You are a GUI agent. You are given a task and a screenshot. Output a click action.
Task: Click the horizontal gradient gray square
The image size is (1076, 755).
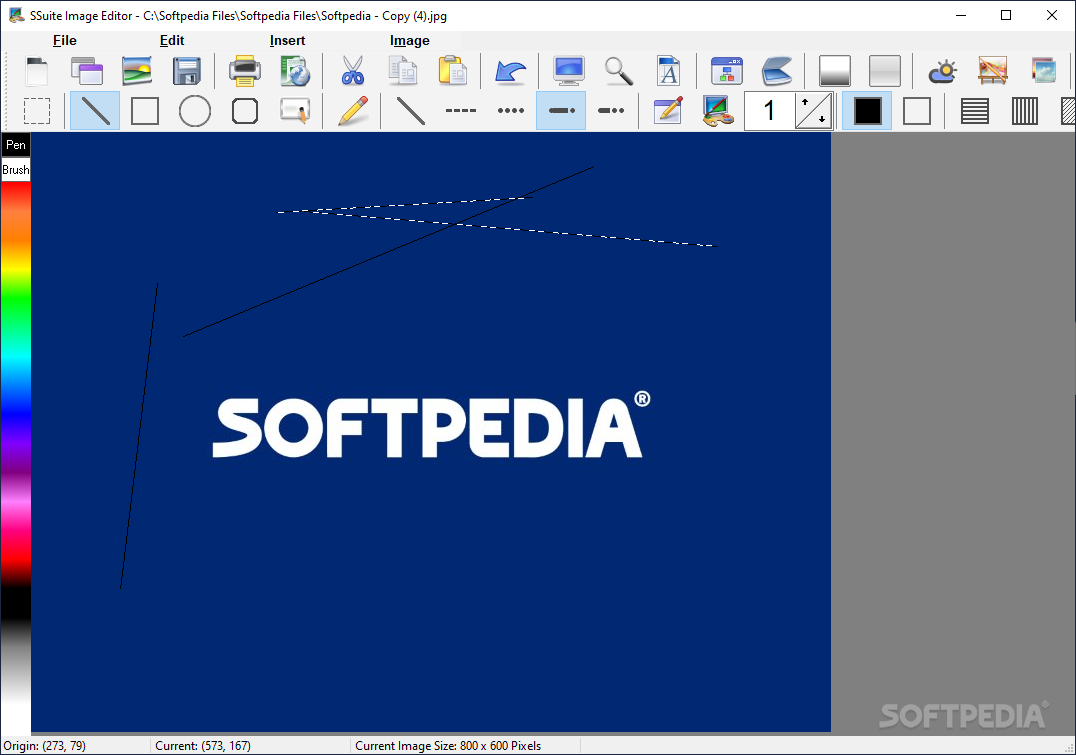coord(885,71)
